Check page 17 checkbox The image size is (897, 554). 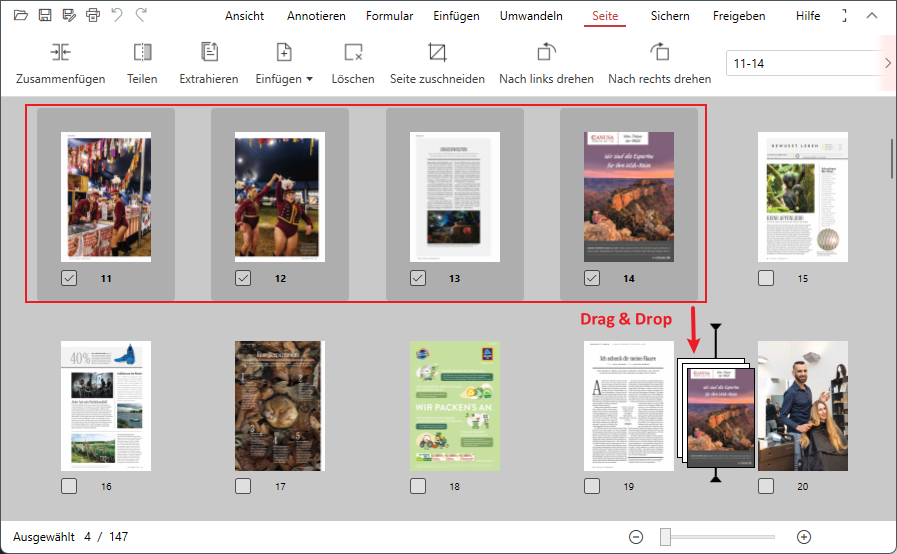pos(243,486)
